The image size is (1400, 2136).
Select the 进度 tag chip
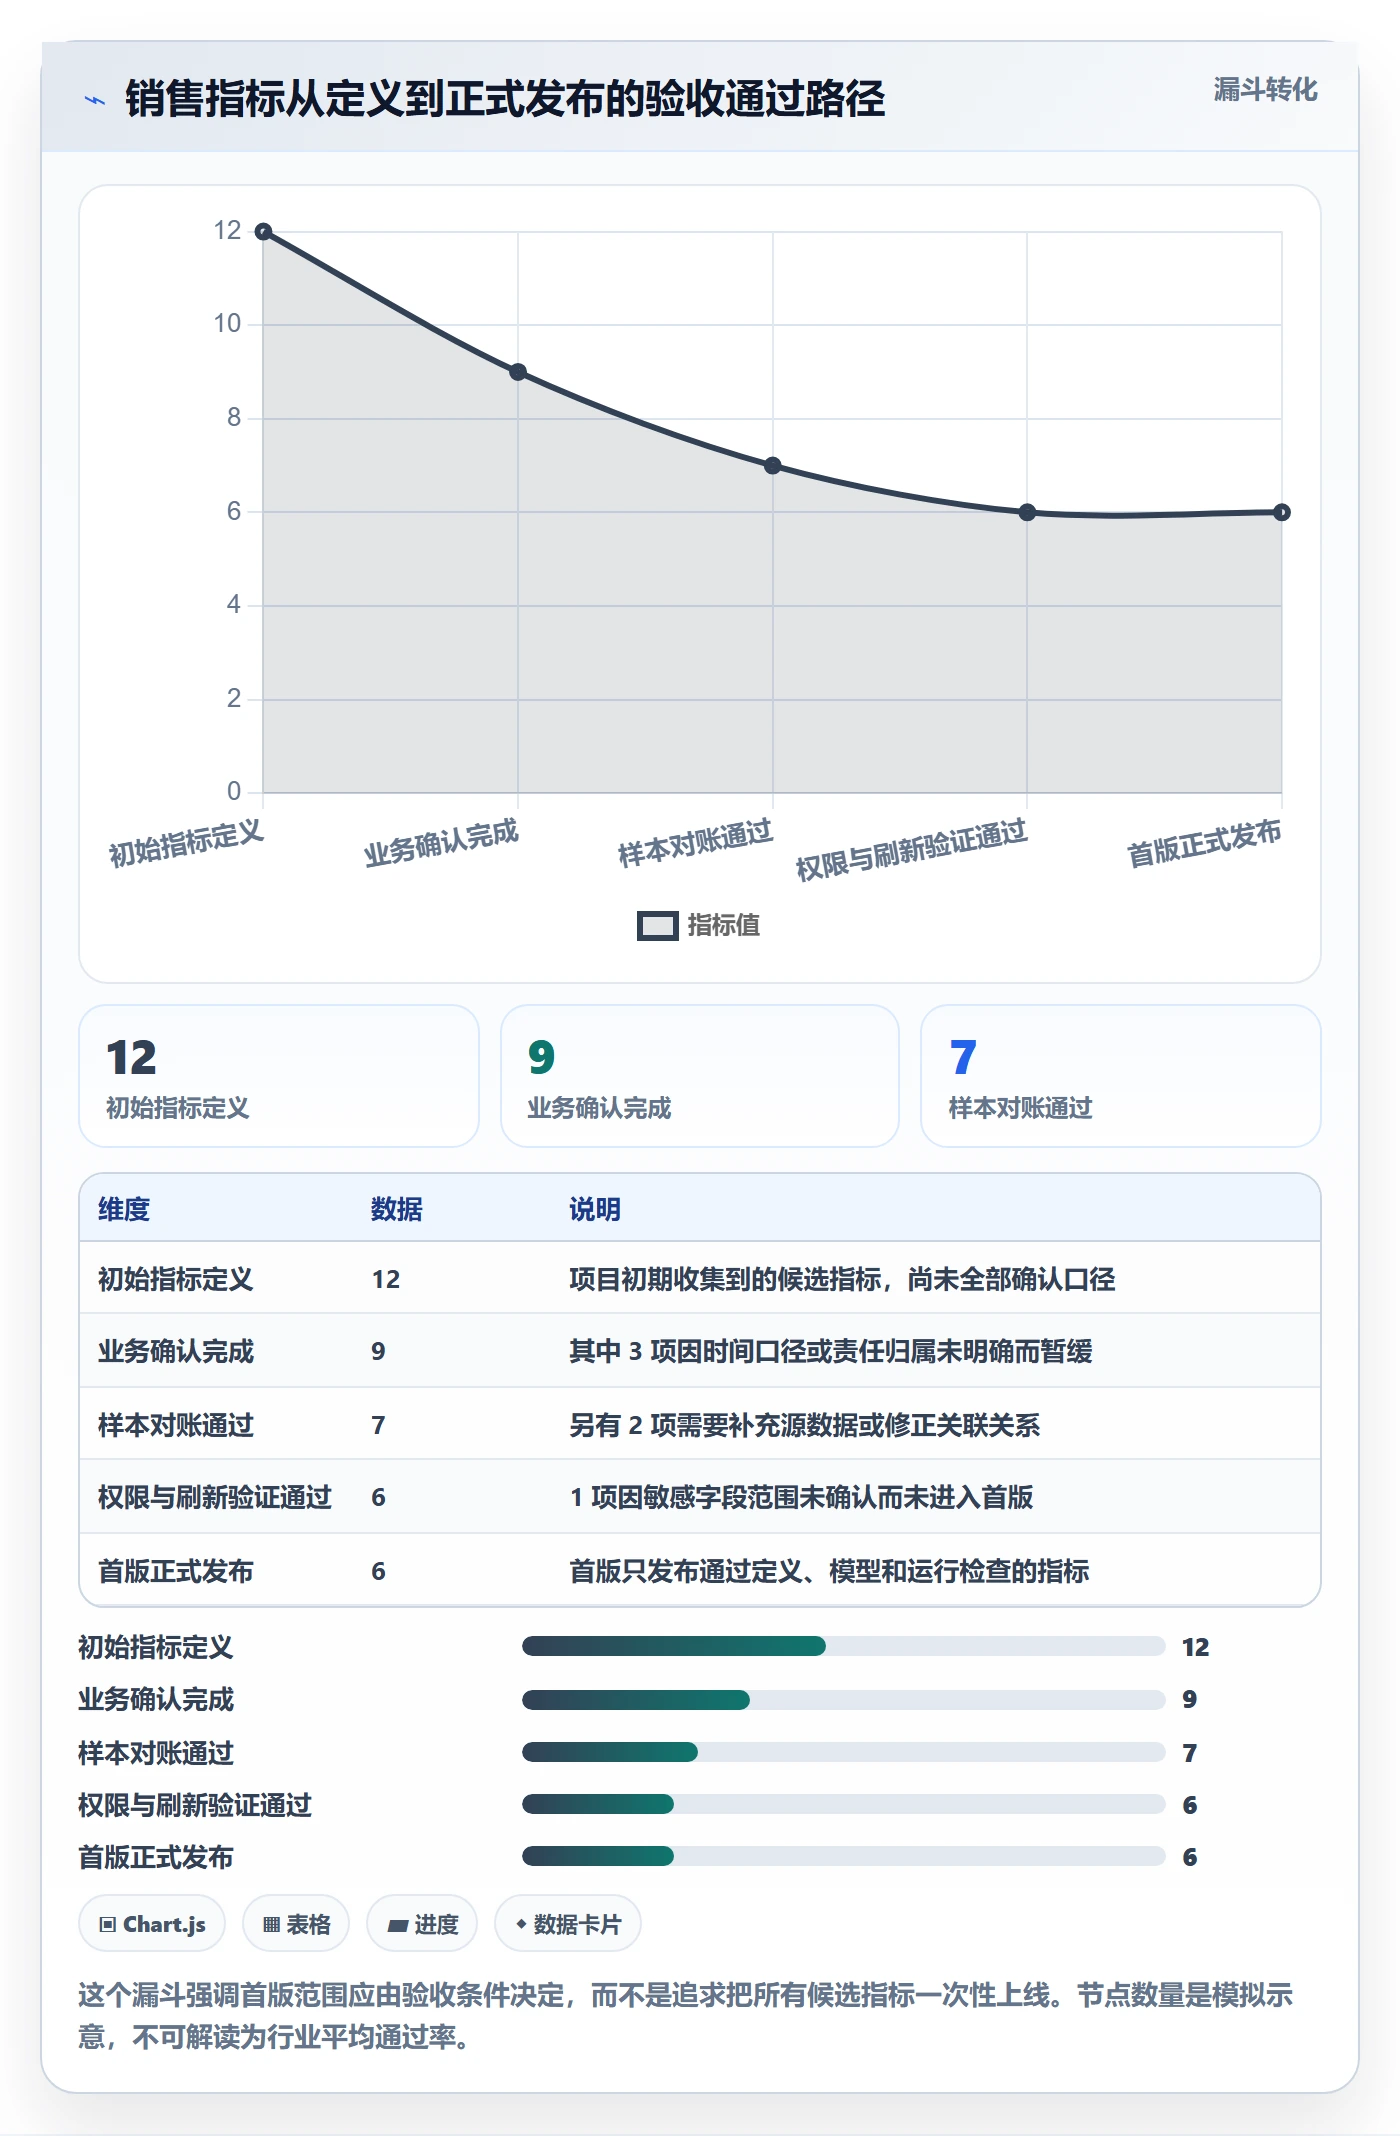[x=422, y=1923]
